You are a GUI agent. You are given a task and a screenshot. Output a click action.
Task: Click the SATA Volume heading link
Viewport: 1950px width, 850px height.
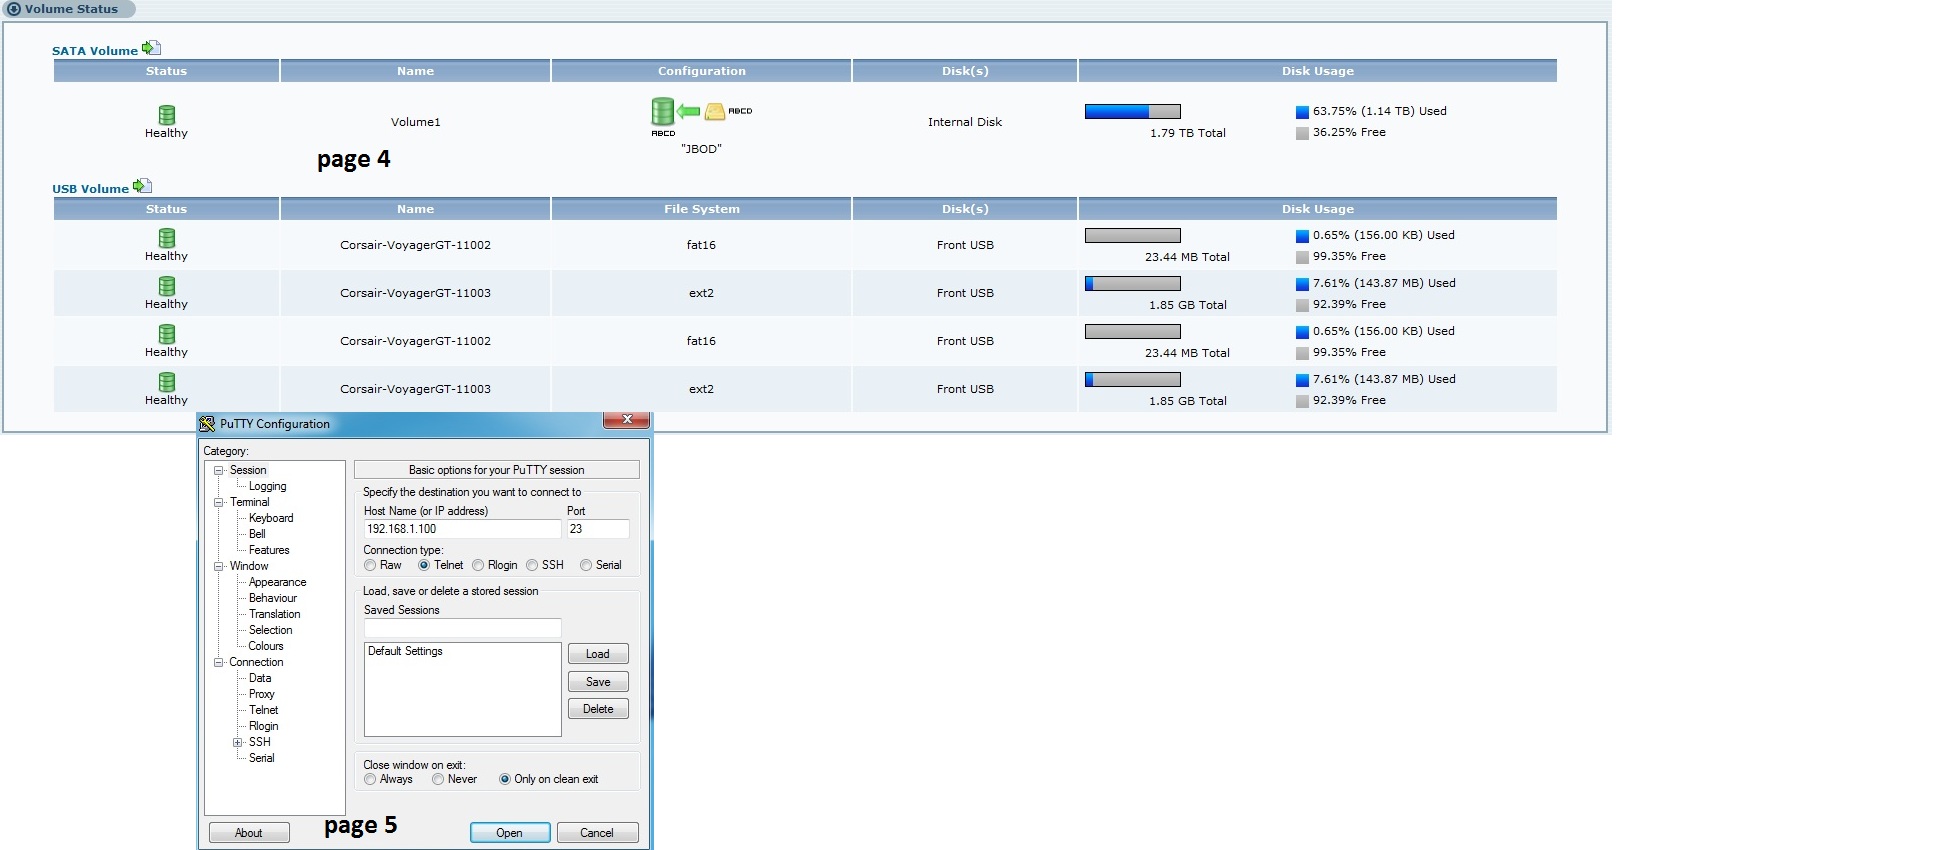pyautogui.click(x=95, y=51)
